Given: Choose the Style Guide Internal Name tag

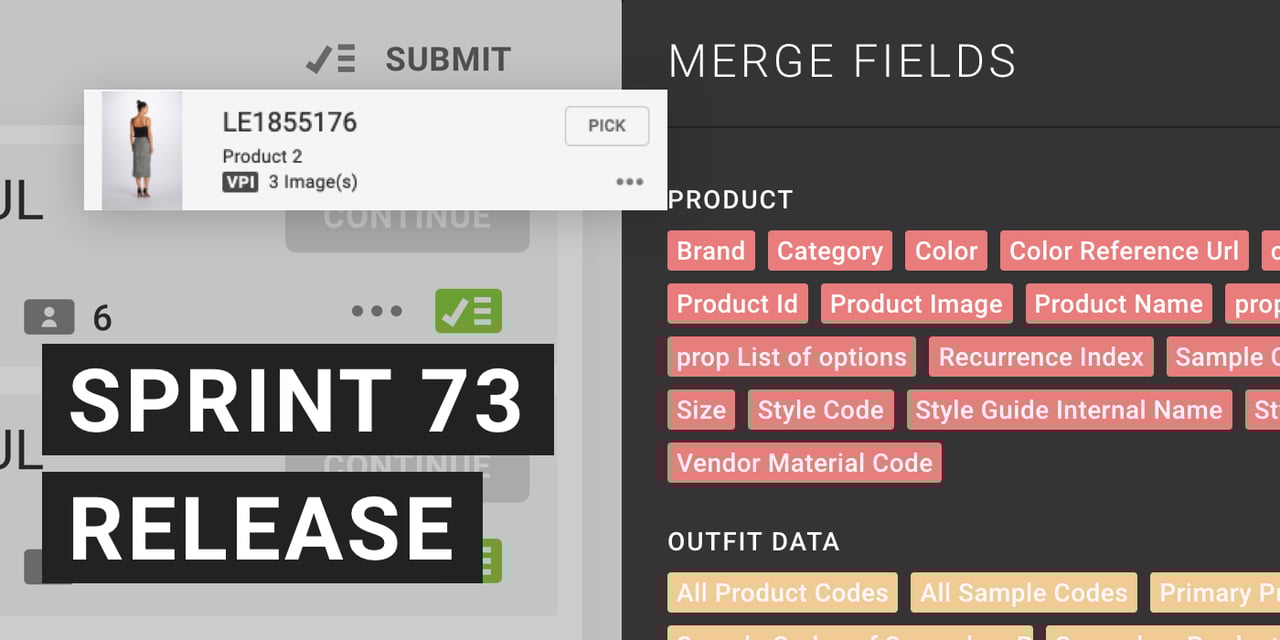Looking at the screenshot, I should (1069, 410).
